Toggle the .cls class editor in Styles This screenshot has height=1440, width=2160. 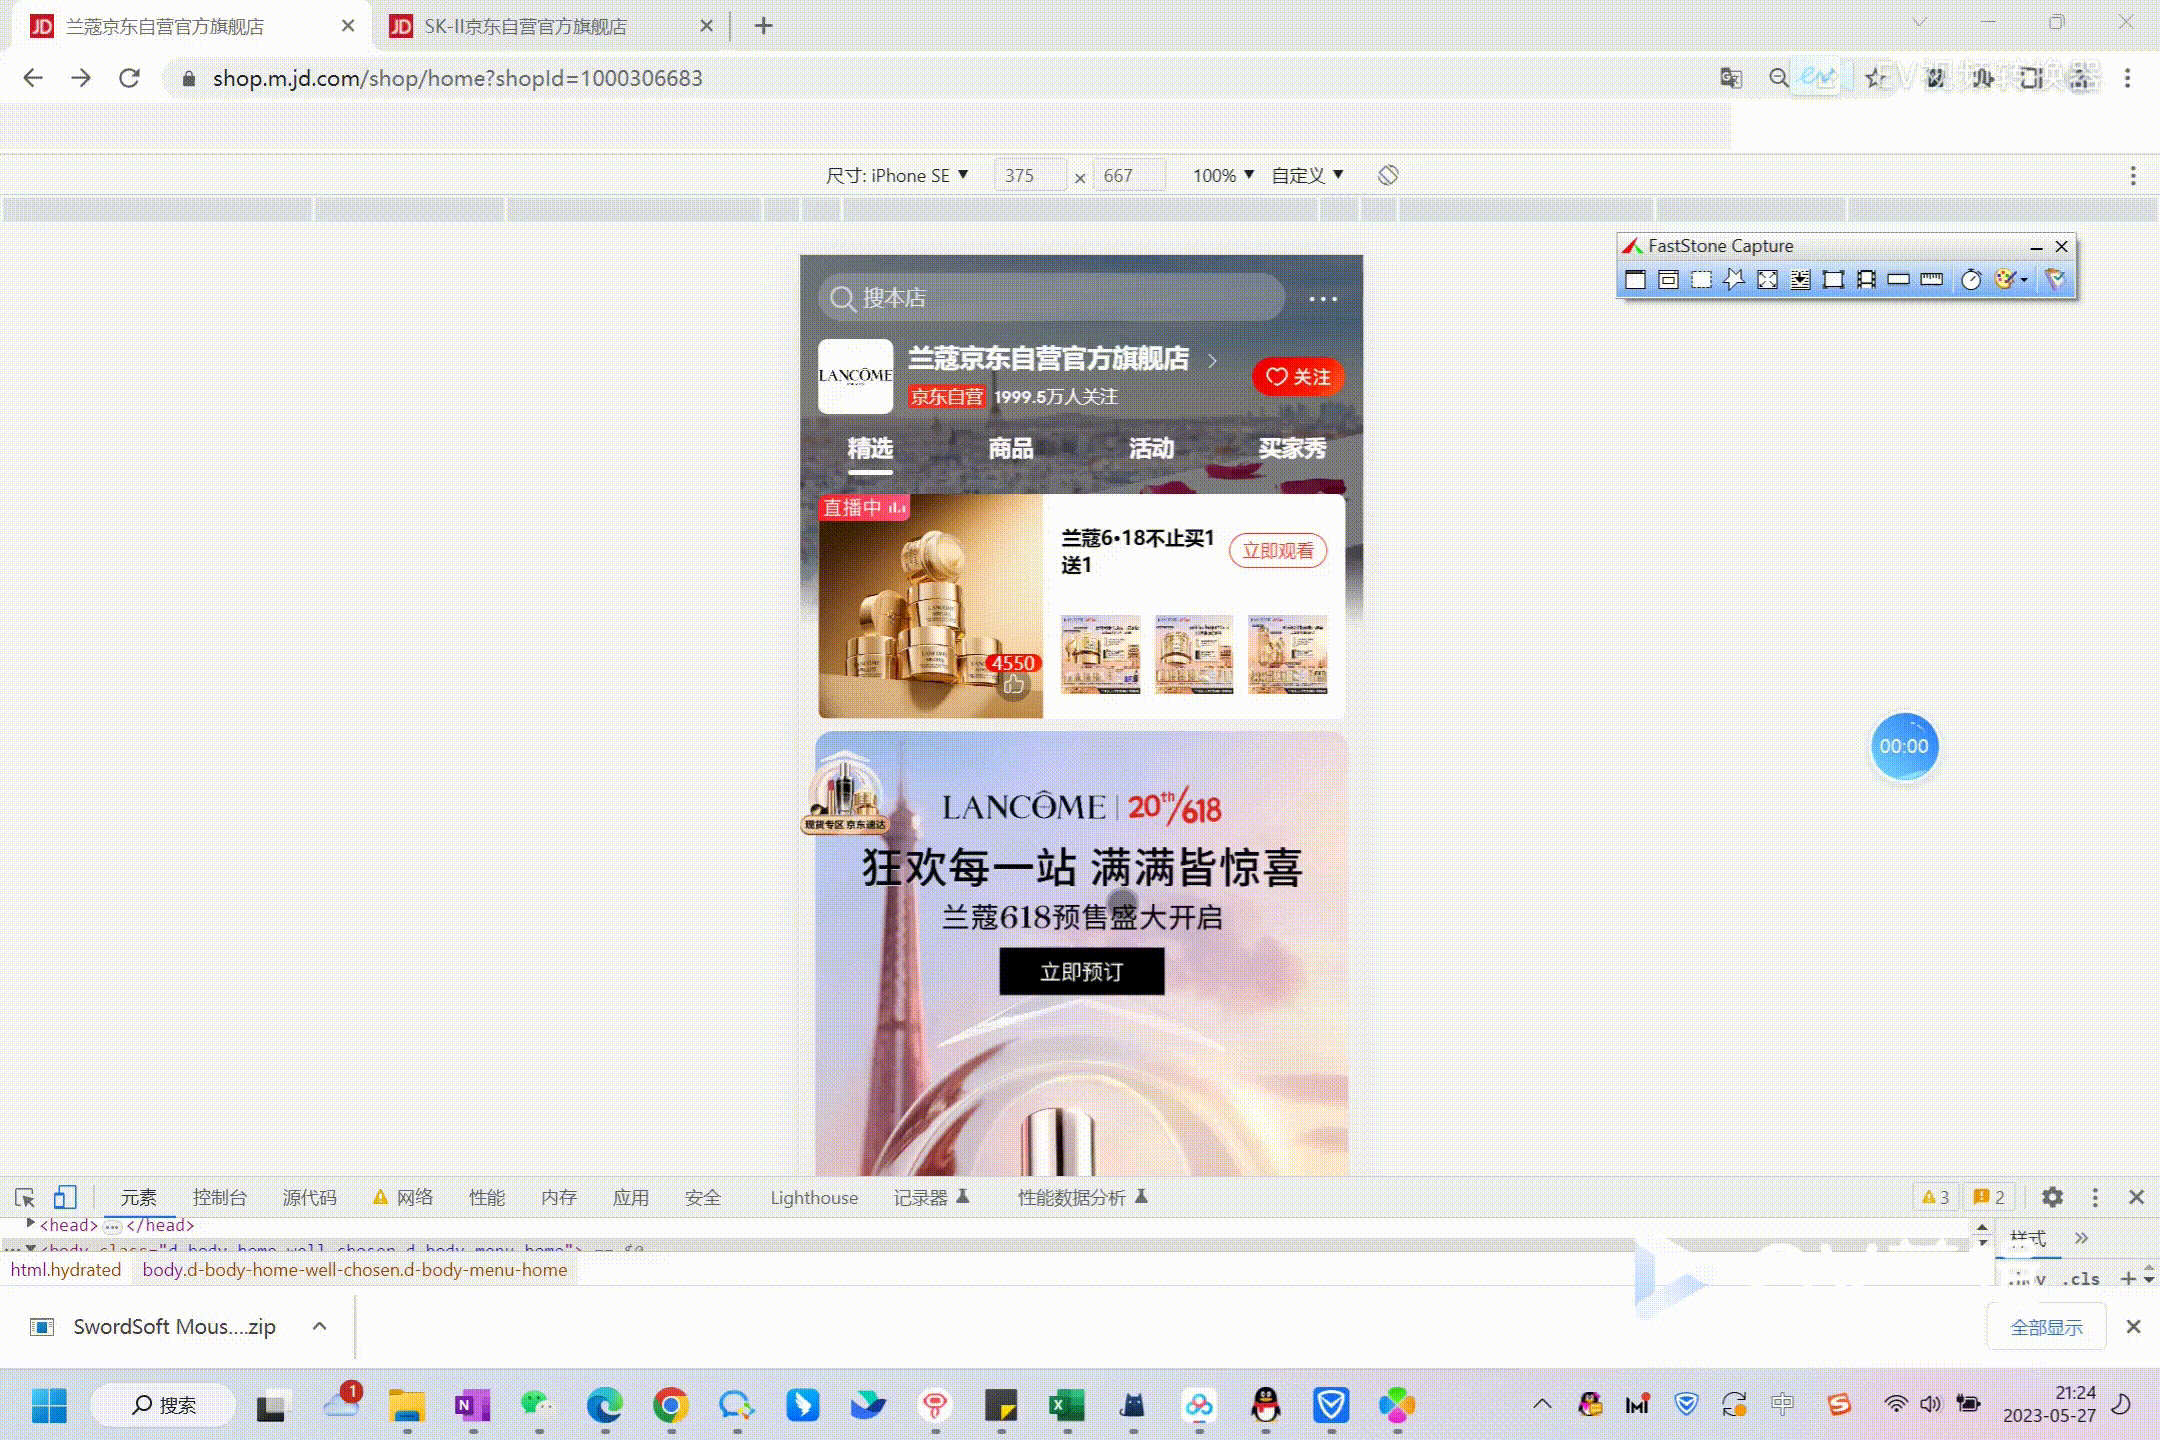pos(2081,1279)
